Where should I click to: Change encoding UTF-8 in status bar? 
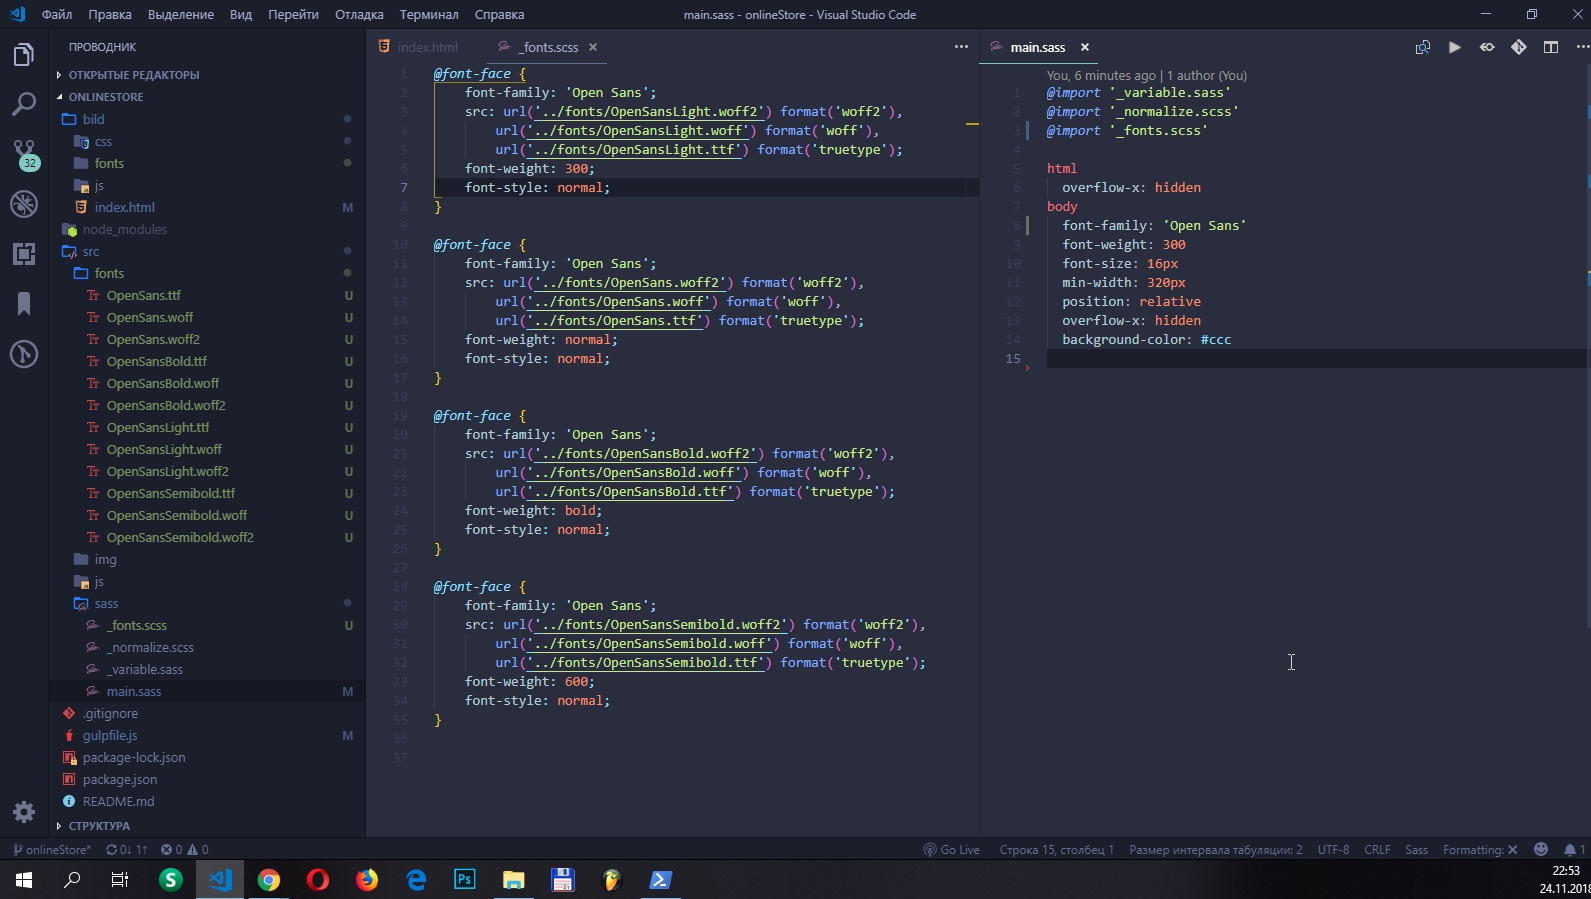[x=1333, y=850]
